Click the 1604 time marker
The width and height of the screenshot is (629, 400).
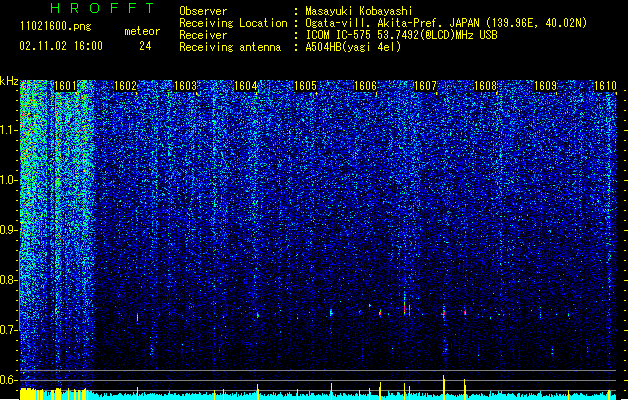point(245,86)
